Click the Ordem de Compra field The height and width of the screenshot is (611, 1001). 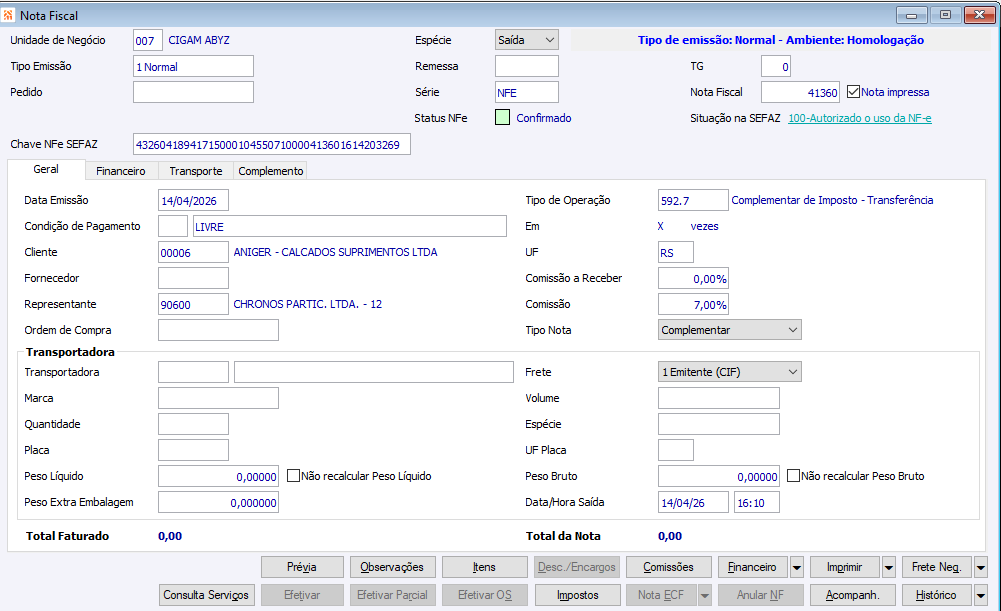pyautogui.click(x=218, y=330)
